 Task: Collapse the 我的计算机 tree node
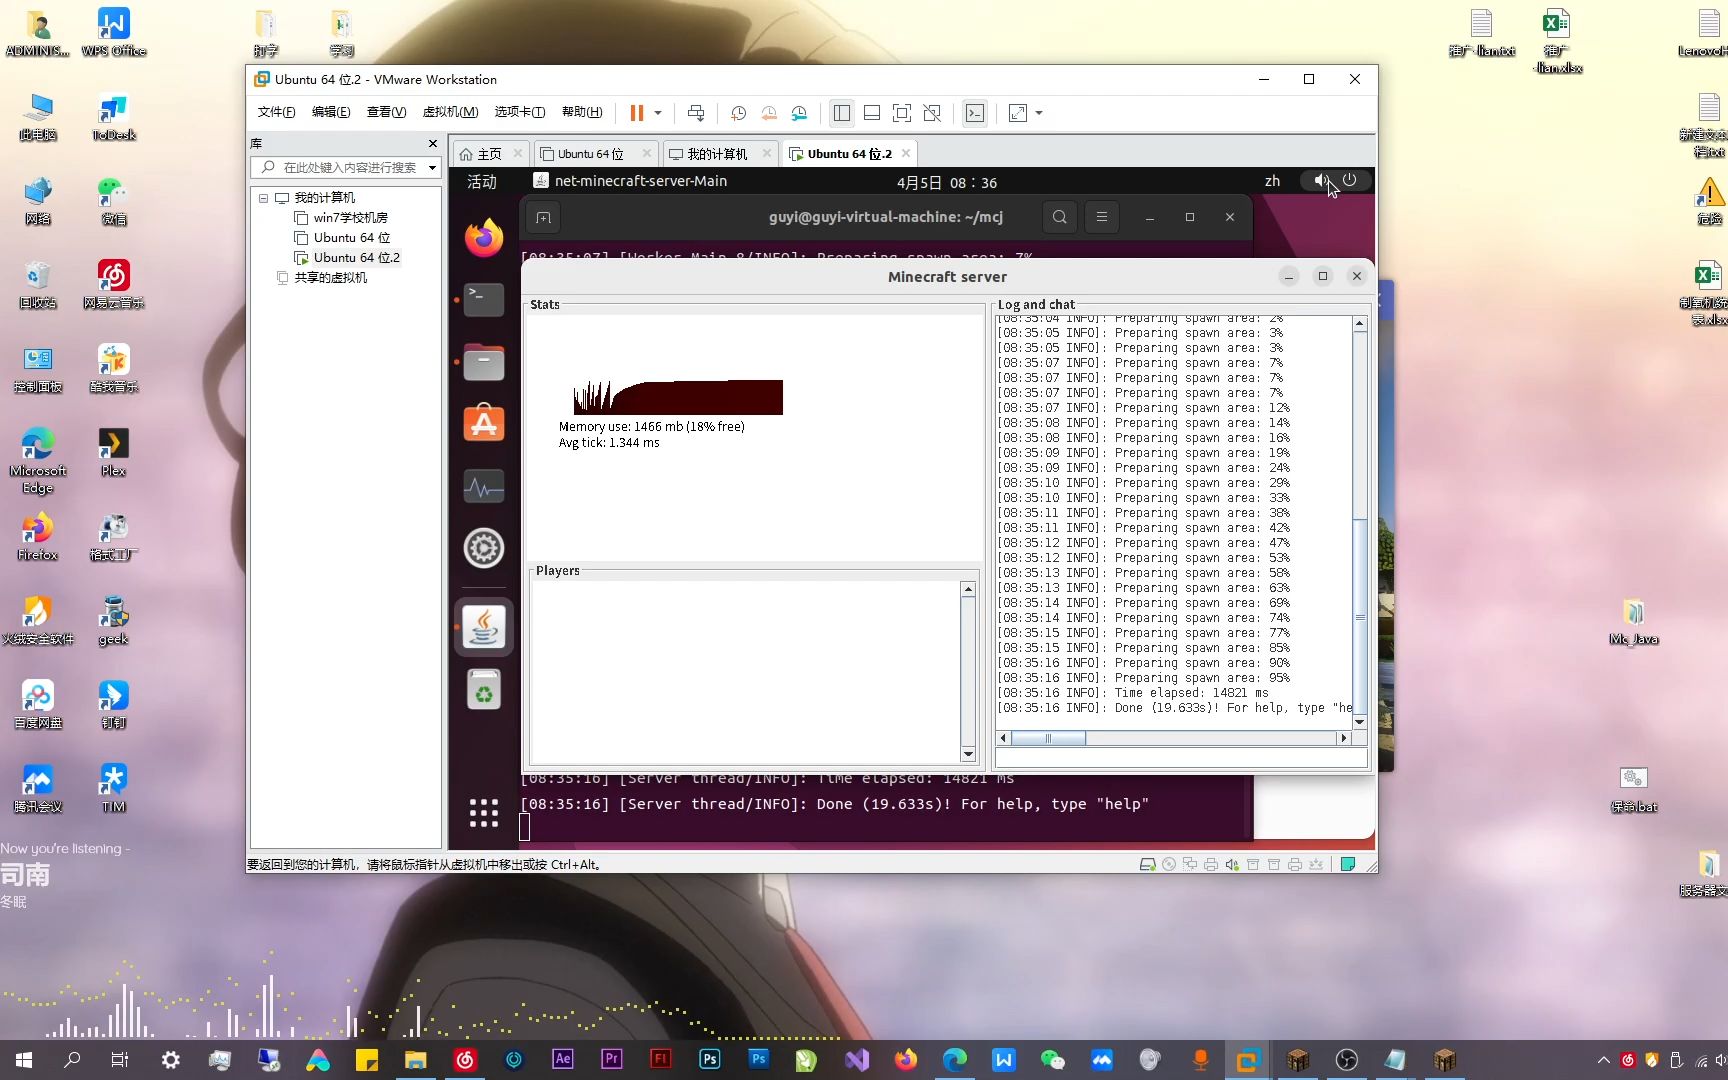(263, 198)
